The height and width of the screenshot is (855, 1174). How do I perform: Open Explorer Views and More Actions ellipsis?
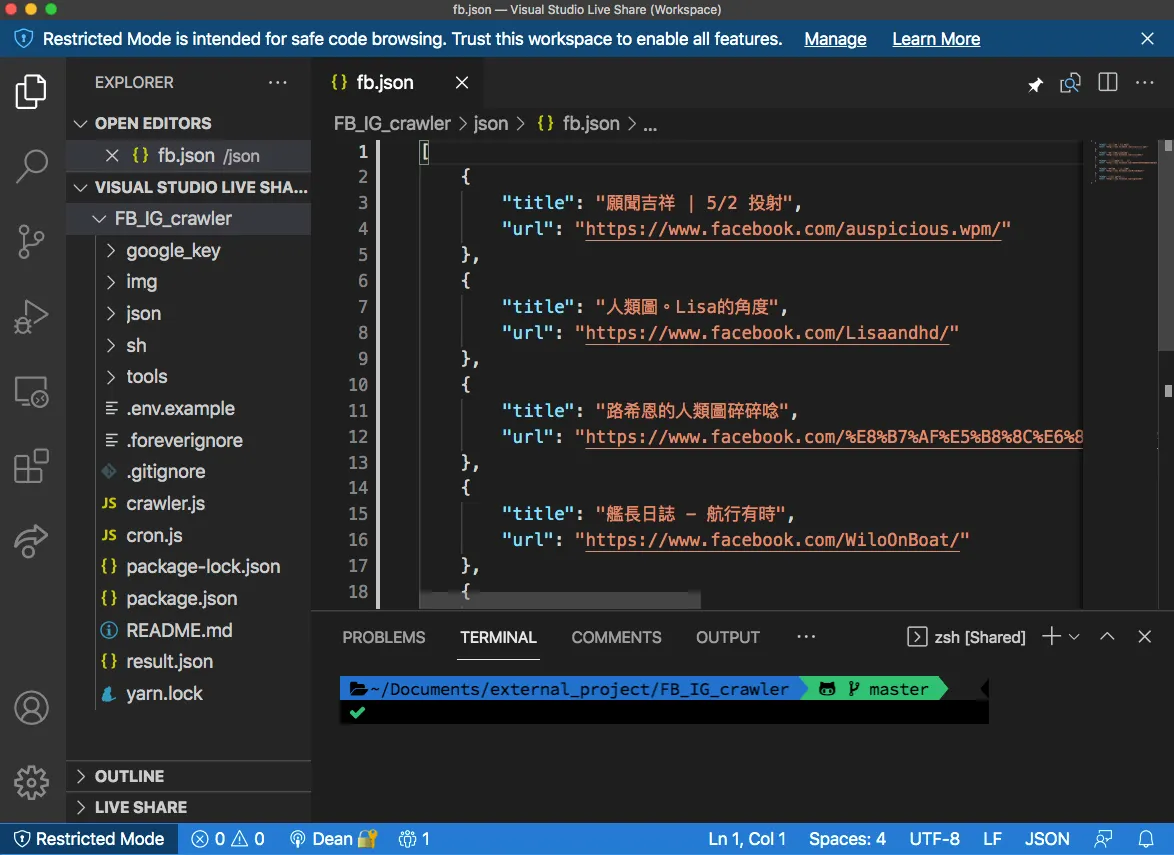click(x=278, y=82)
